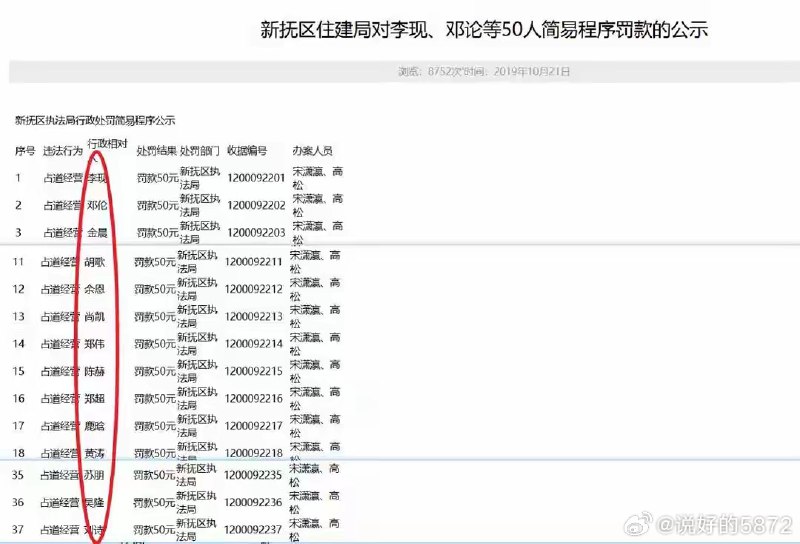Click 宋潇瀛、高松 in row 14
The height and width of the screenshot is (544, 800).
[x=315, y=344]
